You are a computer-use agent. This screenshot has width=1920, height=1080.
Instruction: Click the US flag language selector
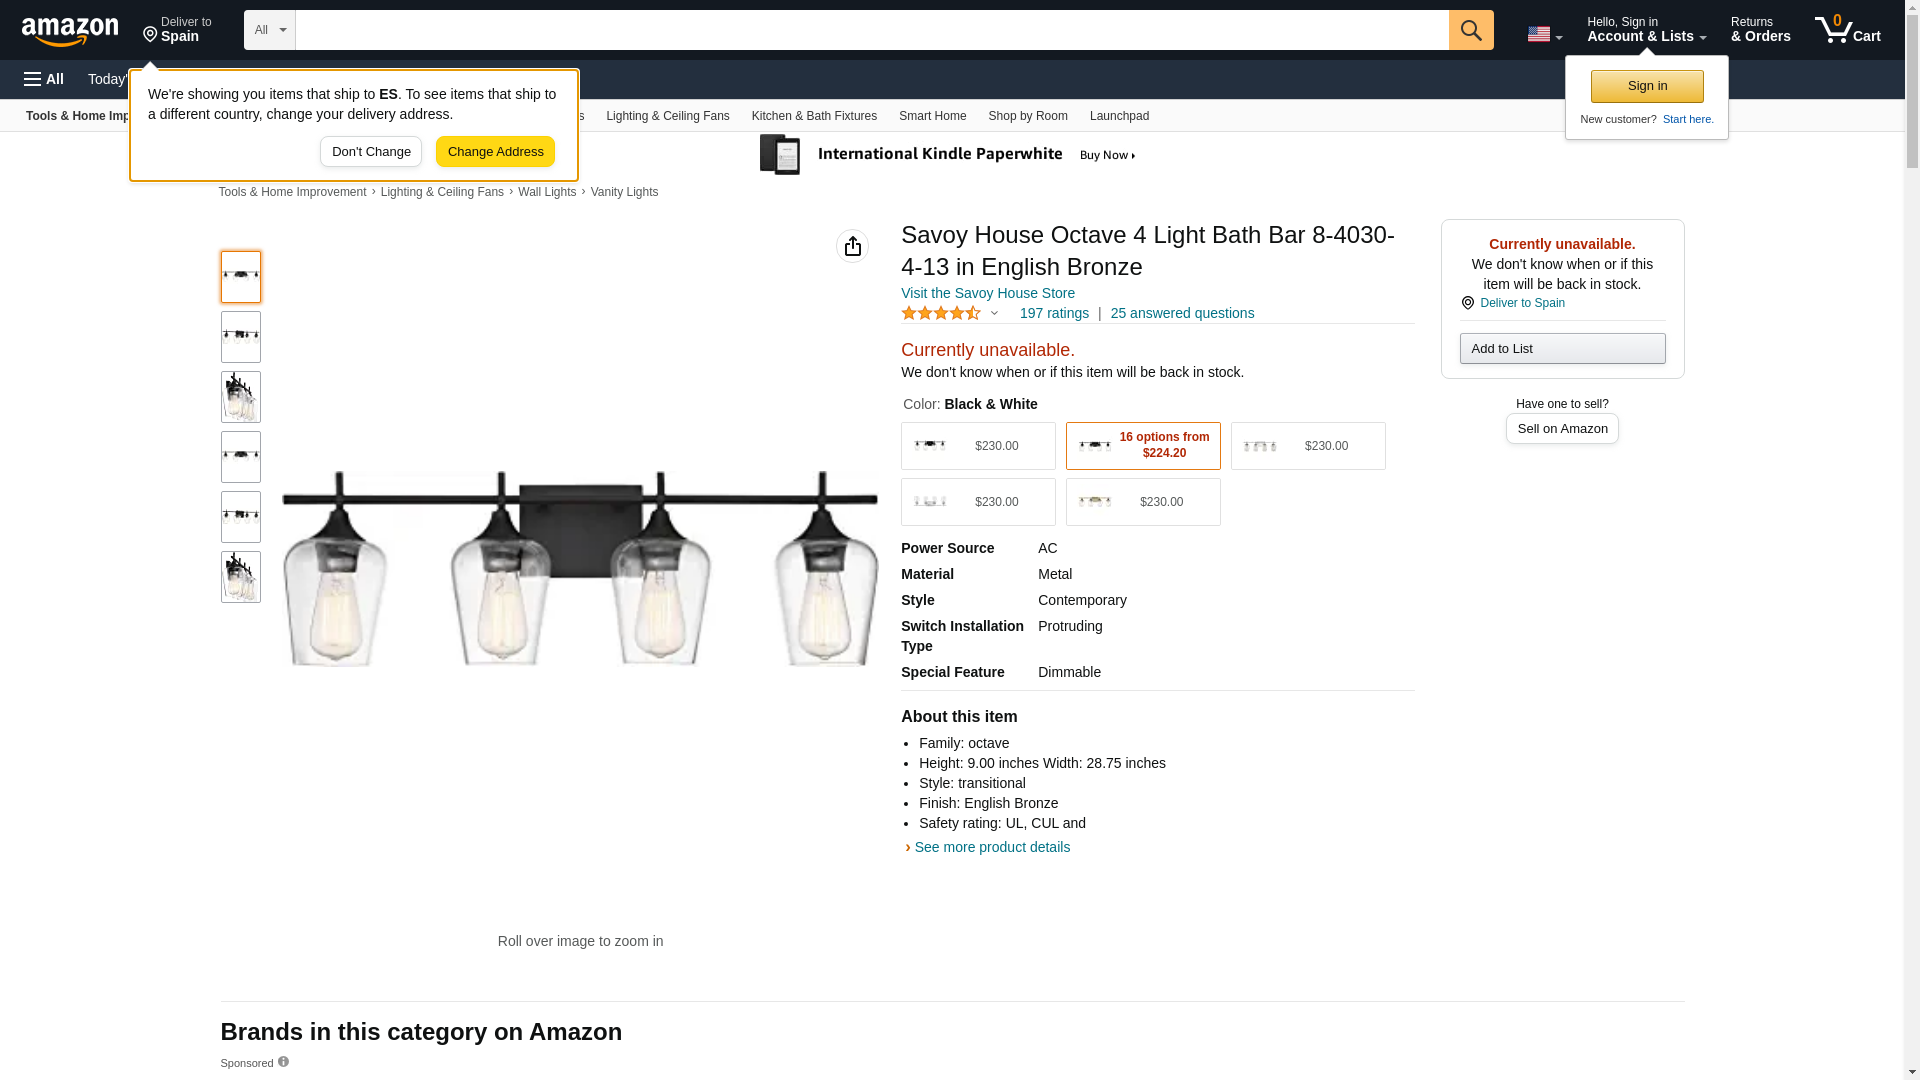(1544, 34)
